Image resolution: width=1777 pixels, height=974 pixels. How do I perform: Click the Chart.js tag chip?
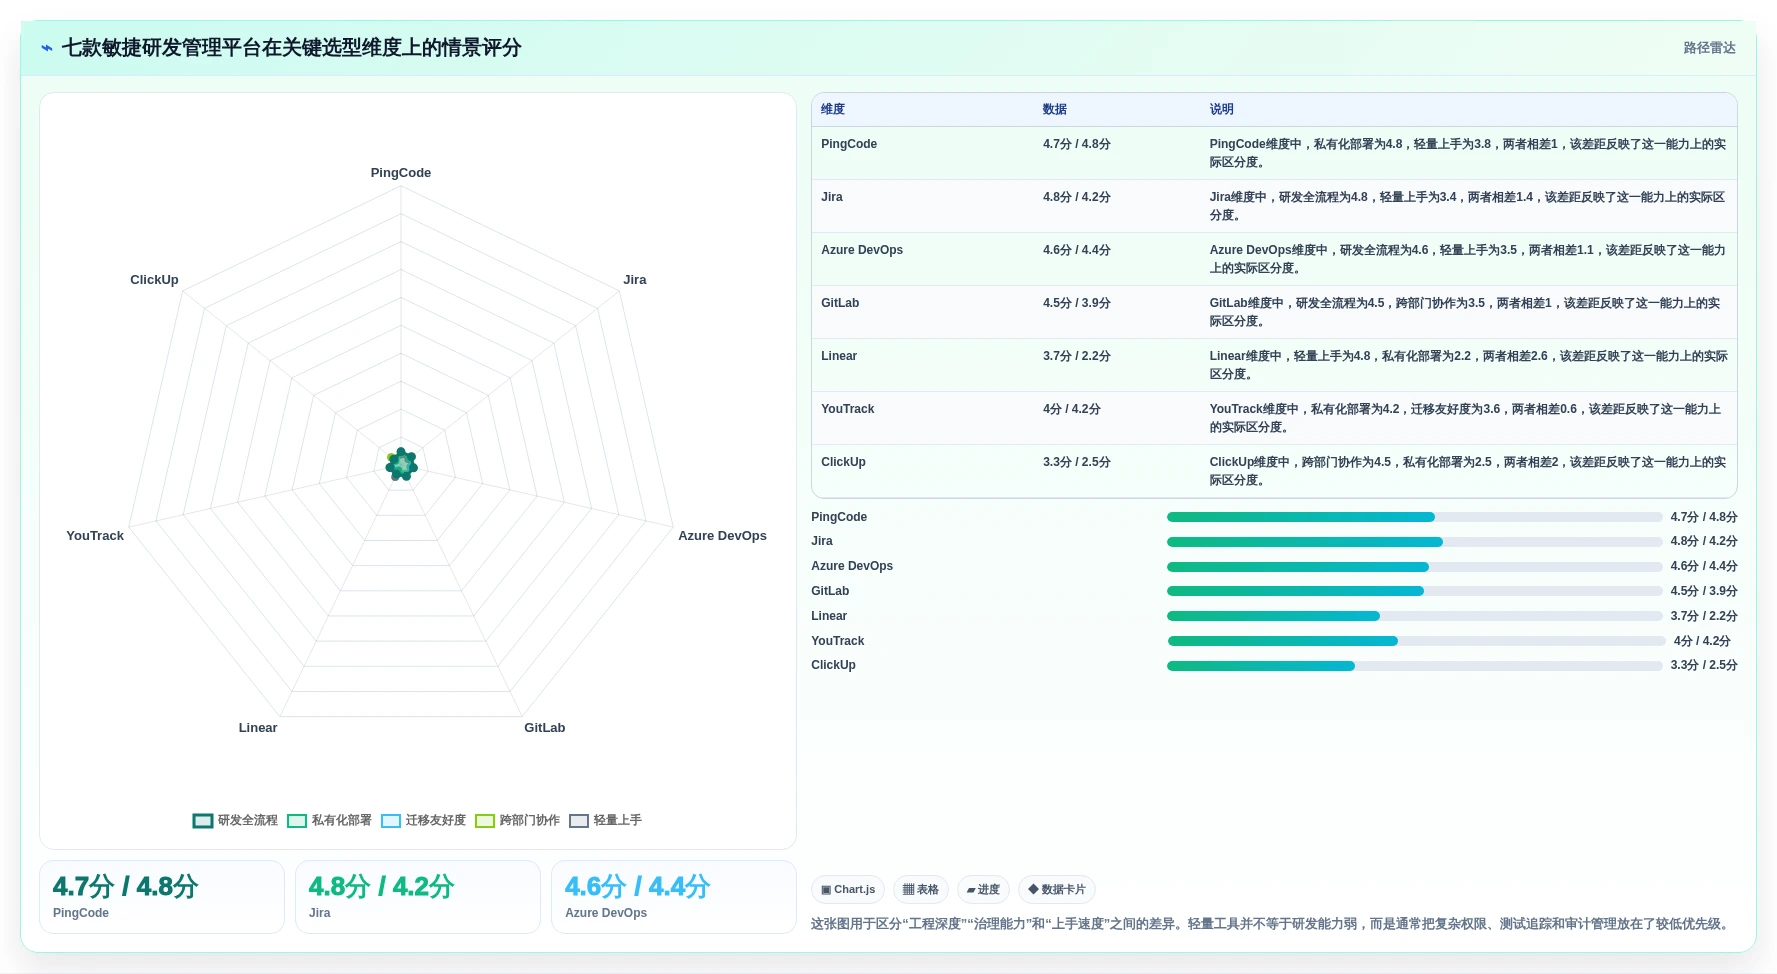(848, 889)
